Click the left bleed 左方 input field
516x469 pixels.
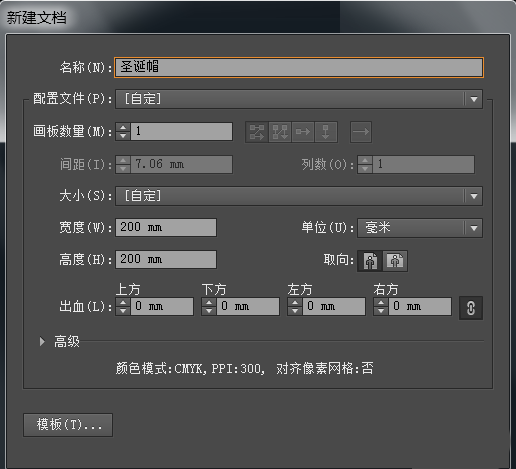coord(334,306)
